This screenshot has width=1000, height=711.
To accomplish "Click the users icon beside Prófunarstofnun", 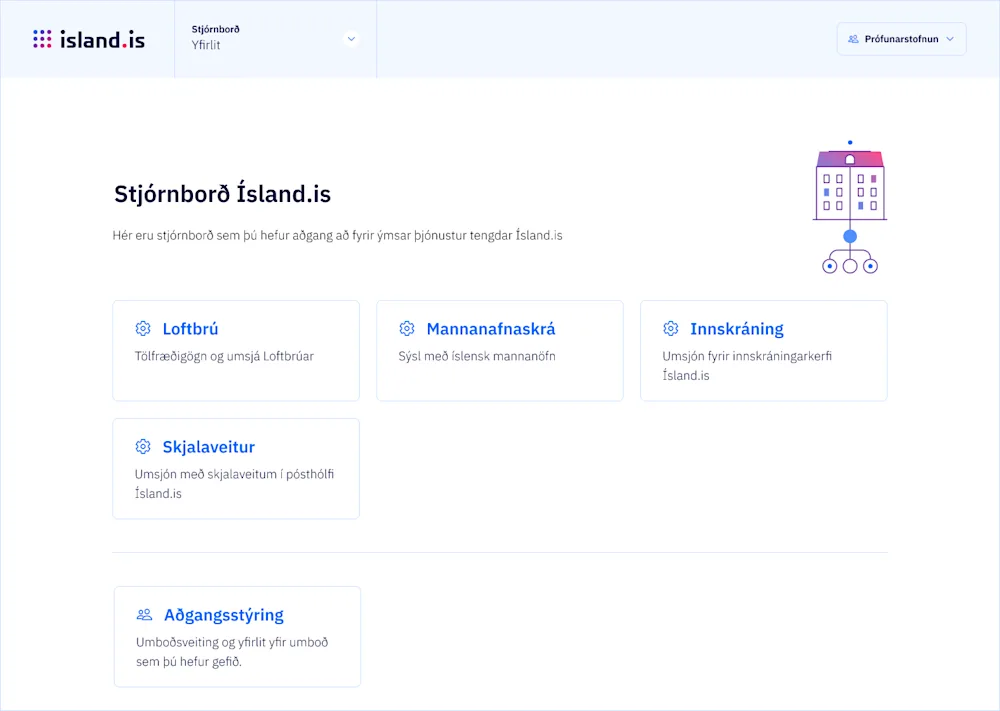I will click(x=853, y=39).
